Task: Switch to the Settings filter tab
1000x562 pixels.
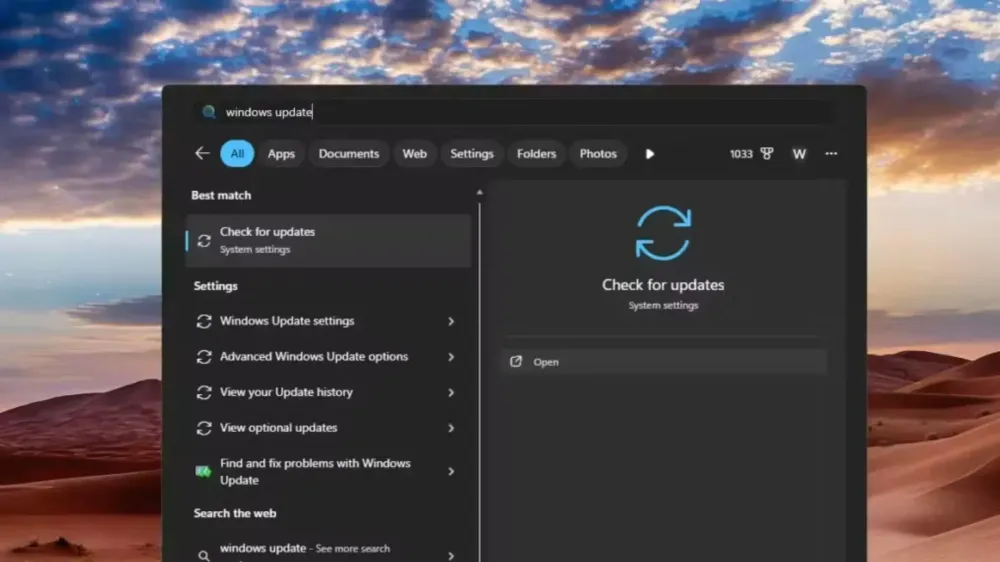Action: coord(472,154)
